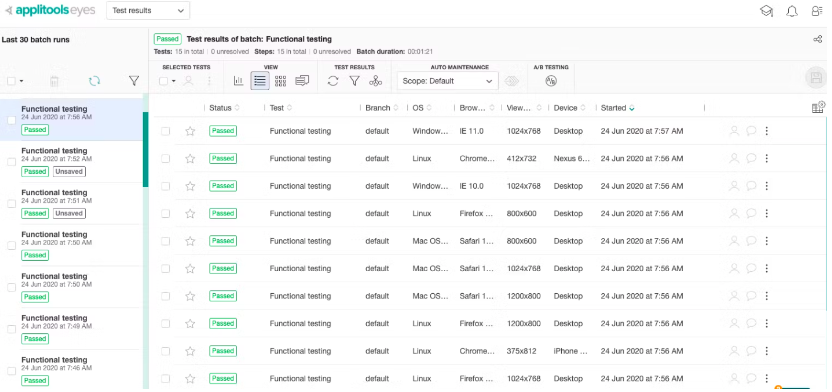Star the IE 11.0 test row

[190, 131]
